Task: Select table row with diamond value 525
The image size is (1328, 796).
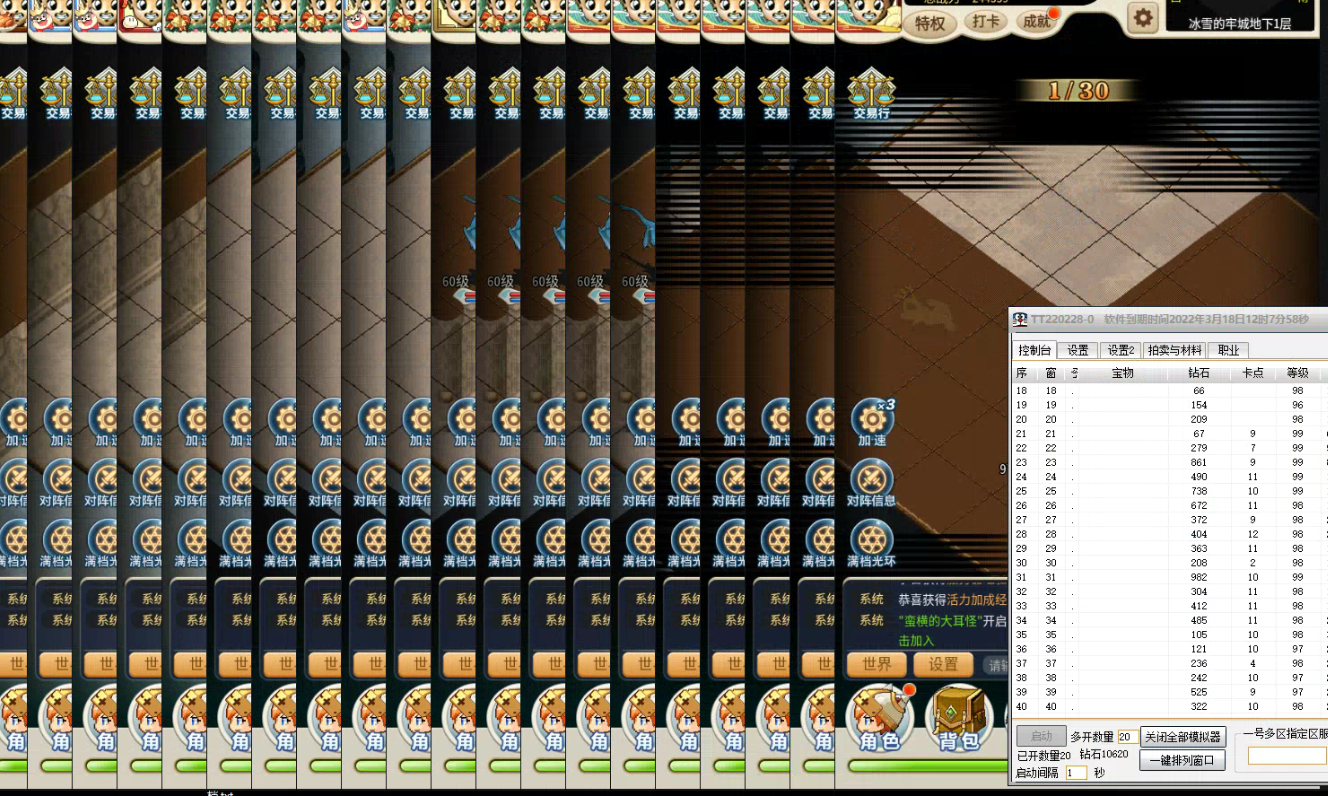Action: (x=1170, y=692)
